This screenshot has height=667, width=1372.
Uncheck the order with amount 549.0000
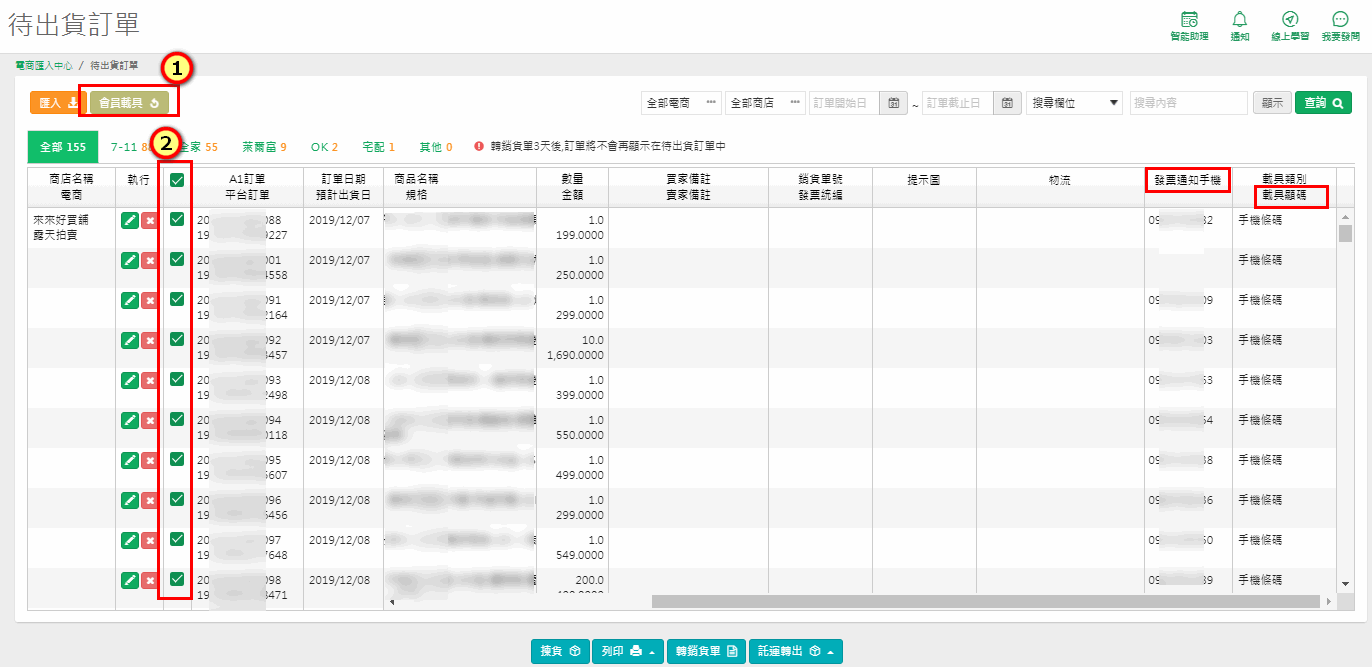[x=177, y=539]
